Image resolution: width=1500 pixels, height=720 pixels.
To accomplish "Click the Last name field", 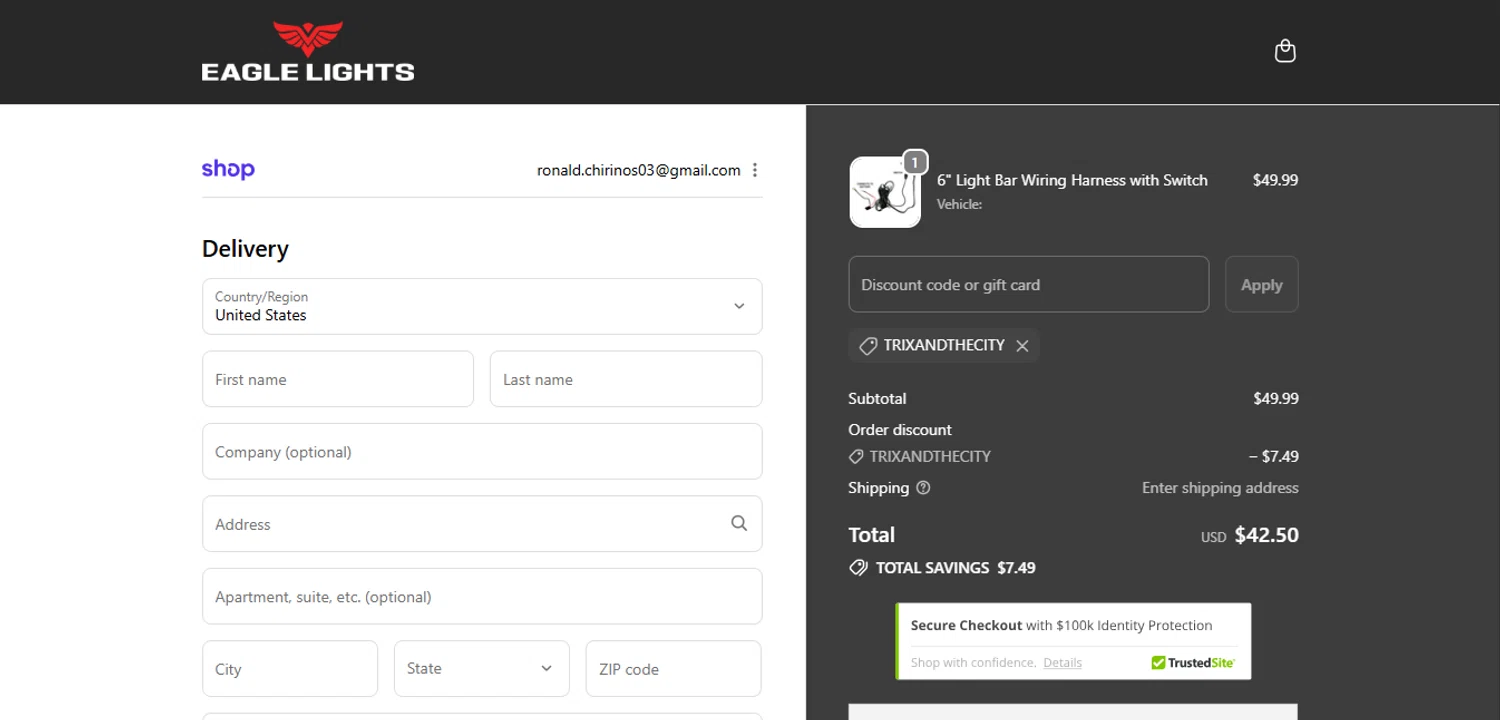I will (626, 379).
